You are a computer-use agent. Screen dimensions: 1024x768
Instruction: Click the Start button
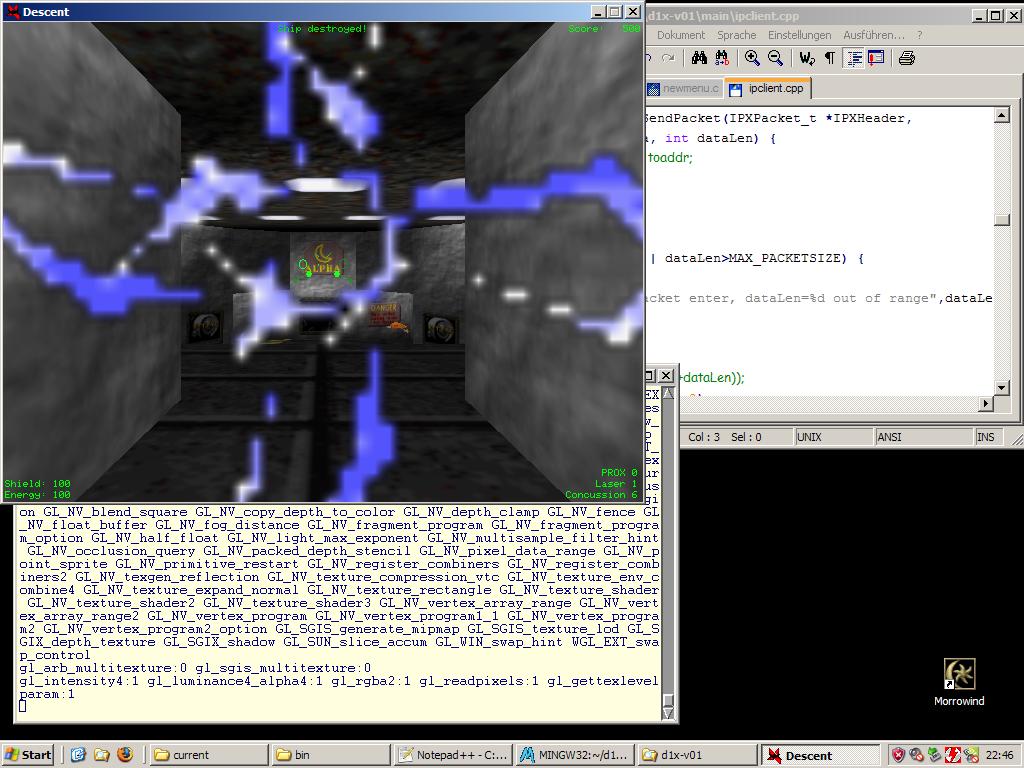28,755
